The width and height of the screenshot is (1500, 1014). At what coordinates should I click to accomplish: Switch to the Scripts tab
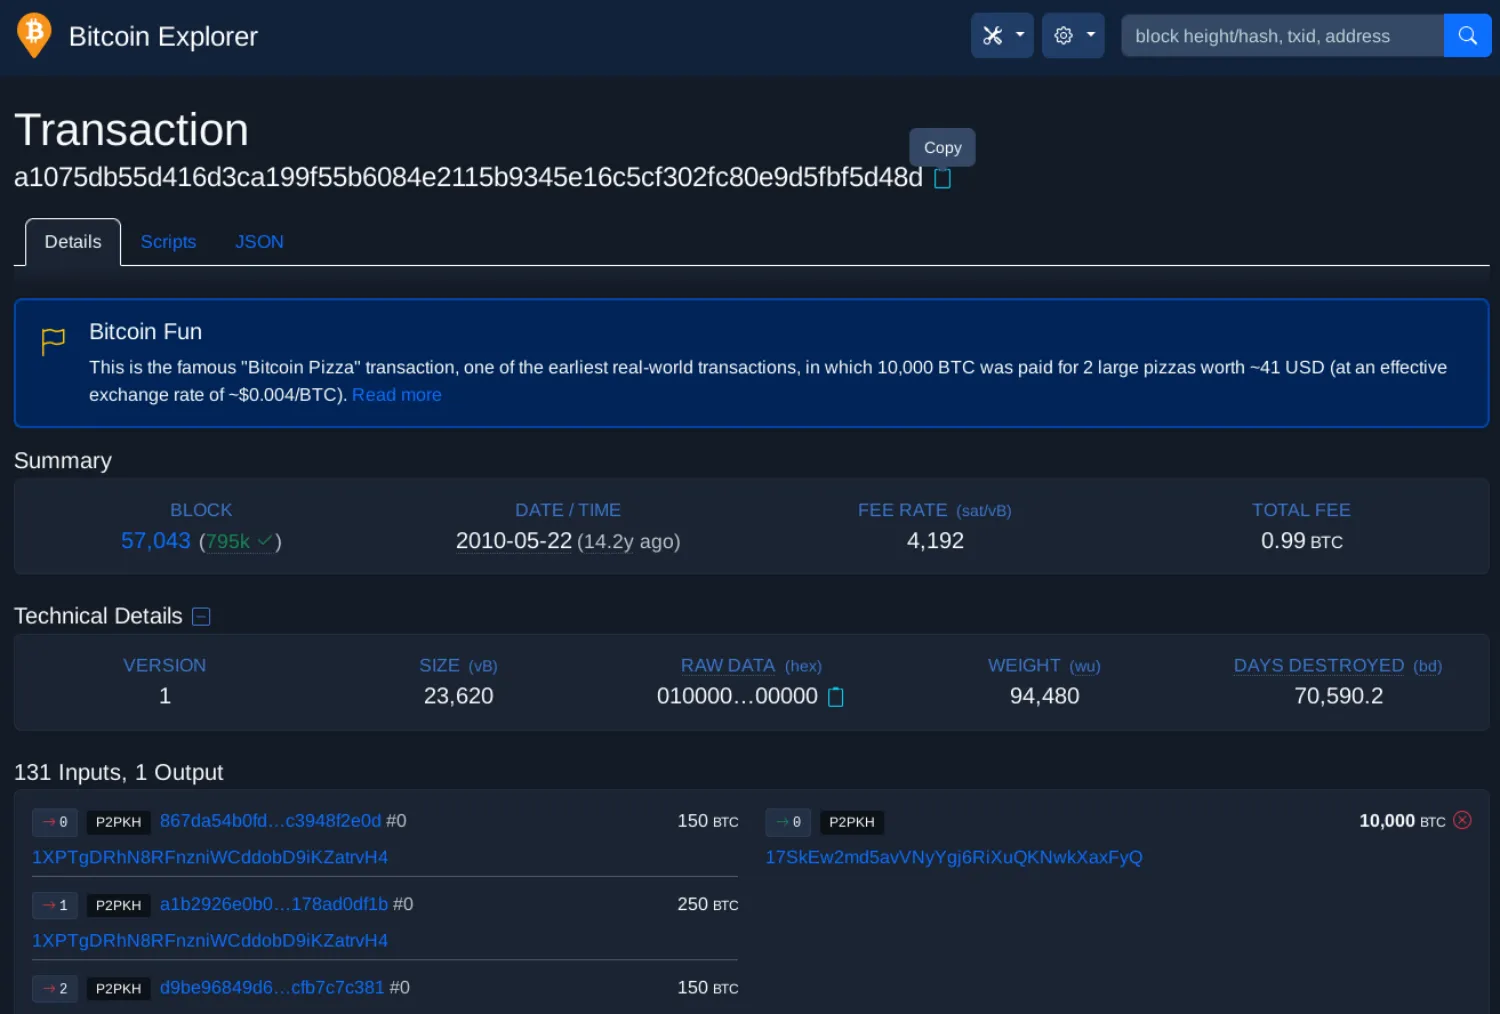(x=168, y=242)
